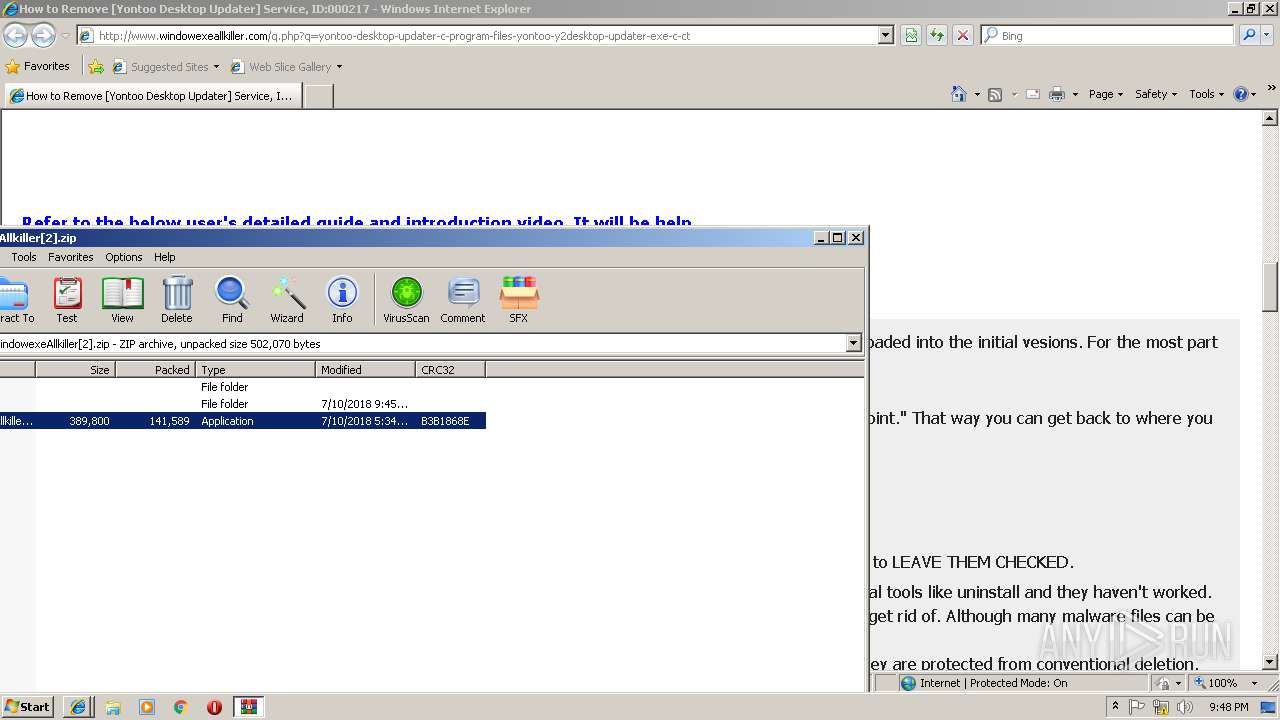
Task: Sort files by the Modified column header
Action: click(365, 370)
